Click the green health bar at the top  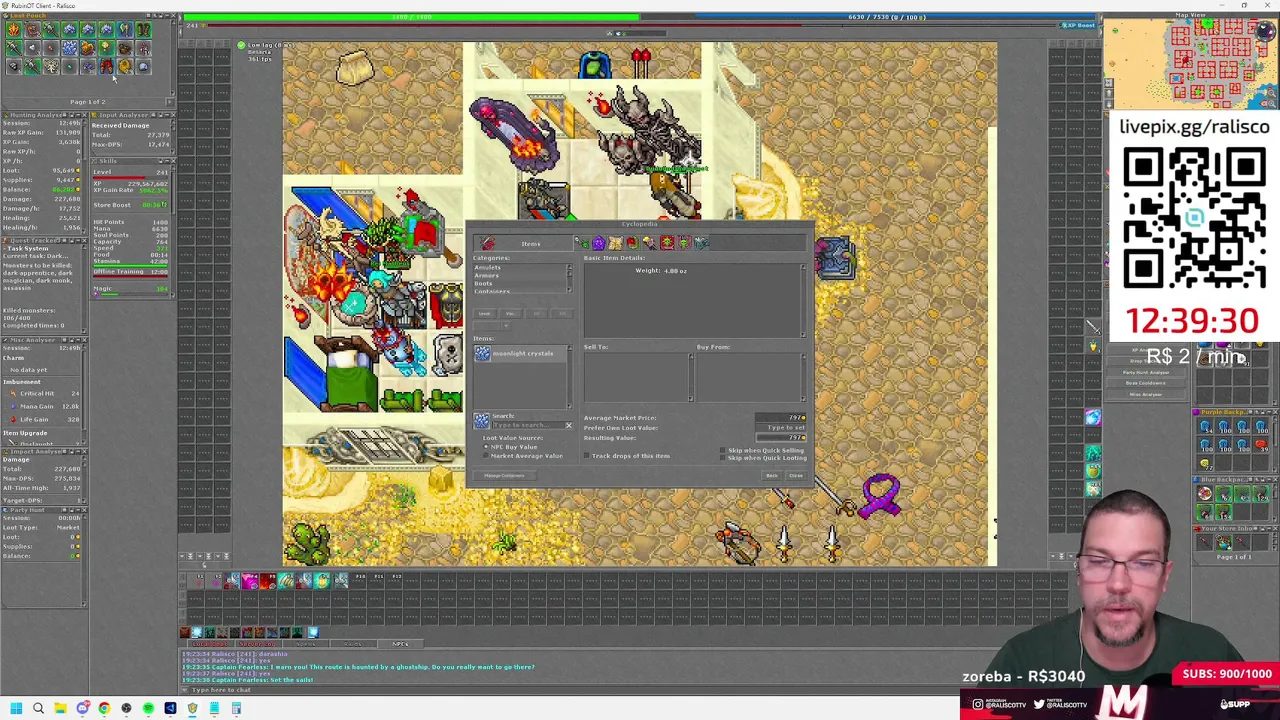[x=412, y=17]
